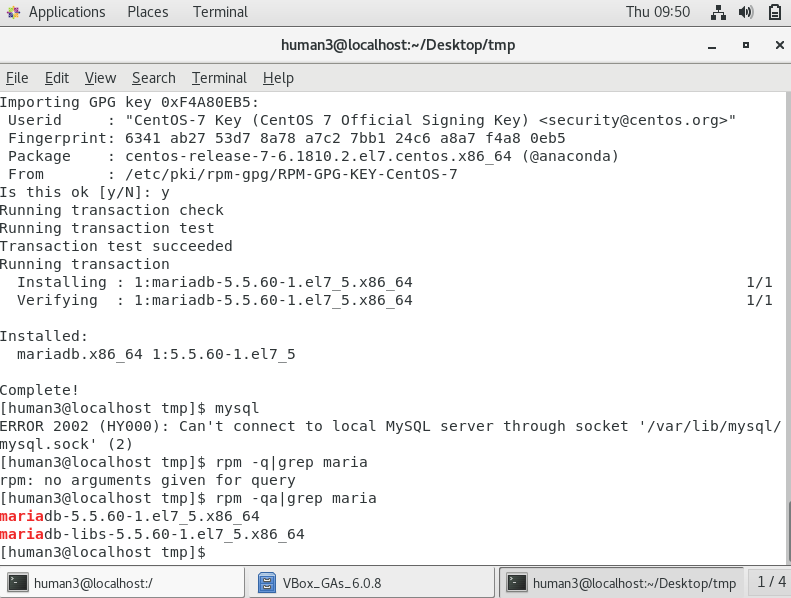Maximize the terminal window
The image size is (791, 598).
(x=746, y=45)
